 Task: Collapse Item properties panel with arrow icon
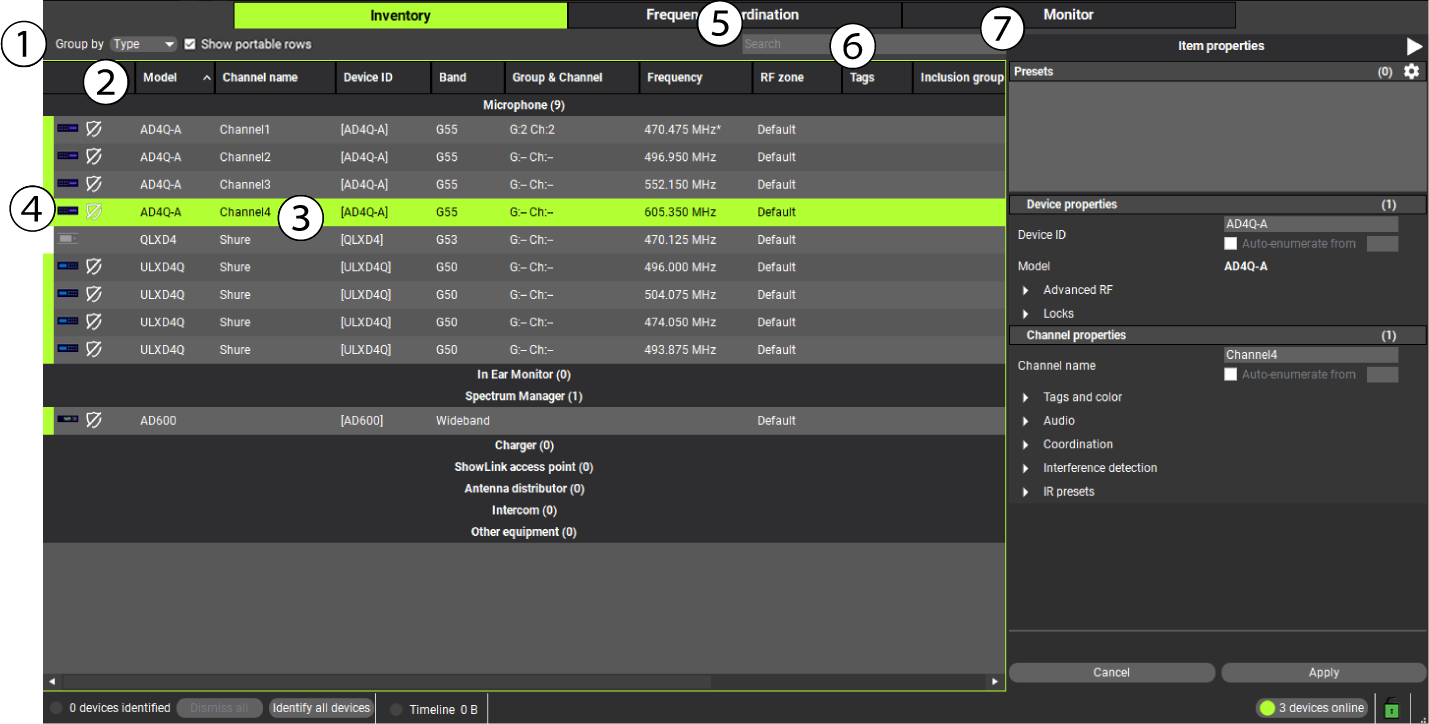[x=1414, y=46]
